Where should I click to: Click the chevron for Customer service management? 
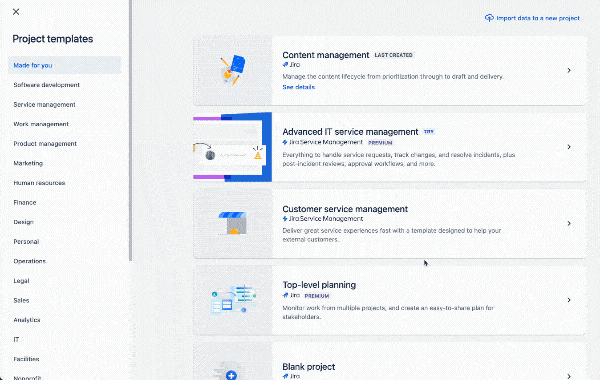tap(569, 223)
